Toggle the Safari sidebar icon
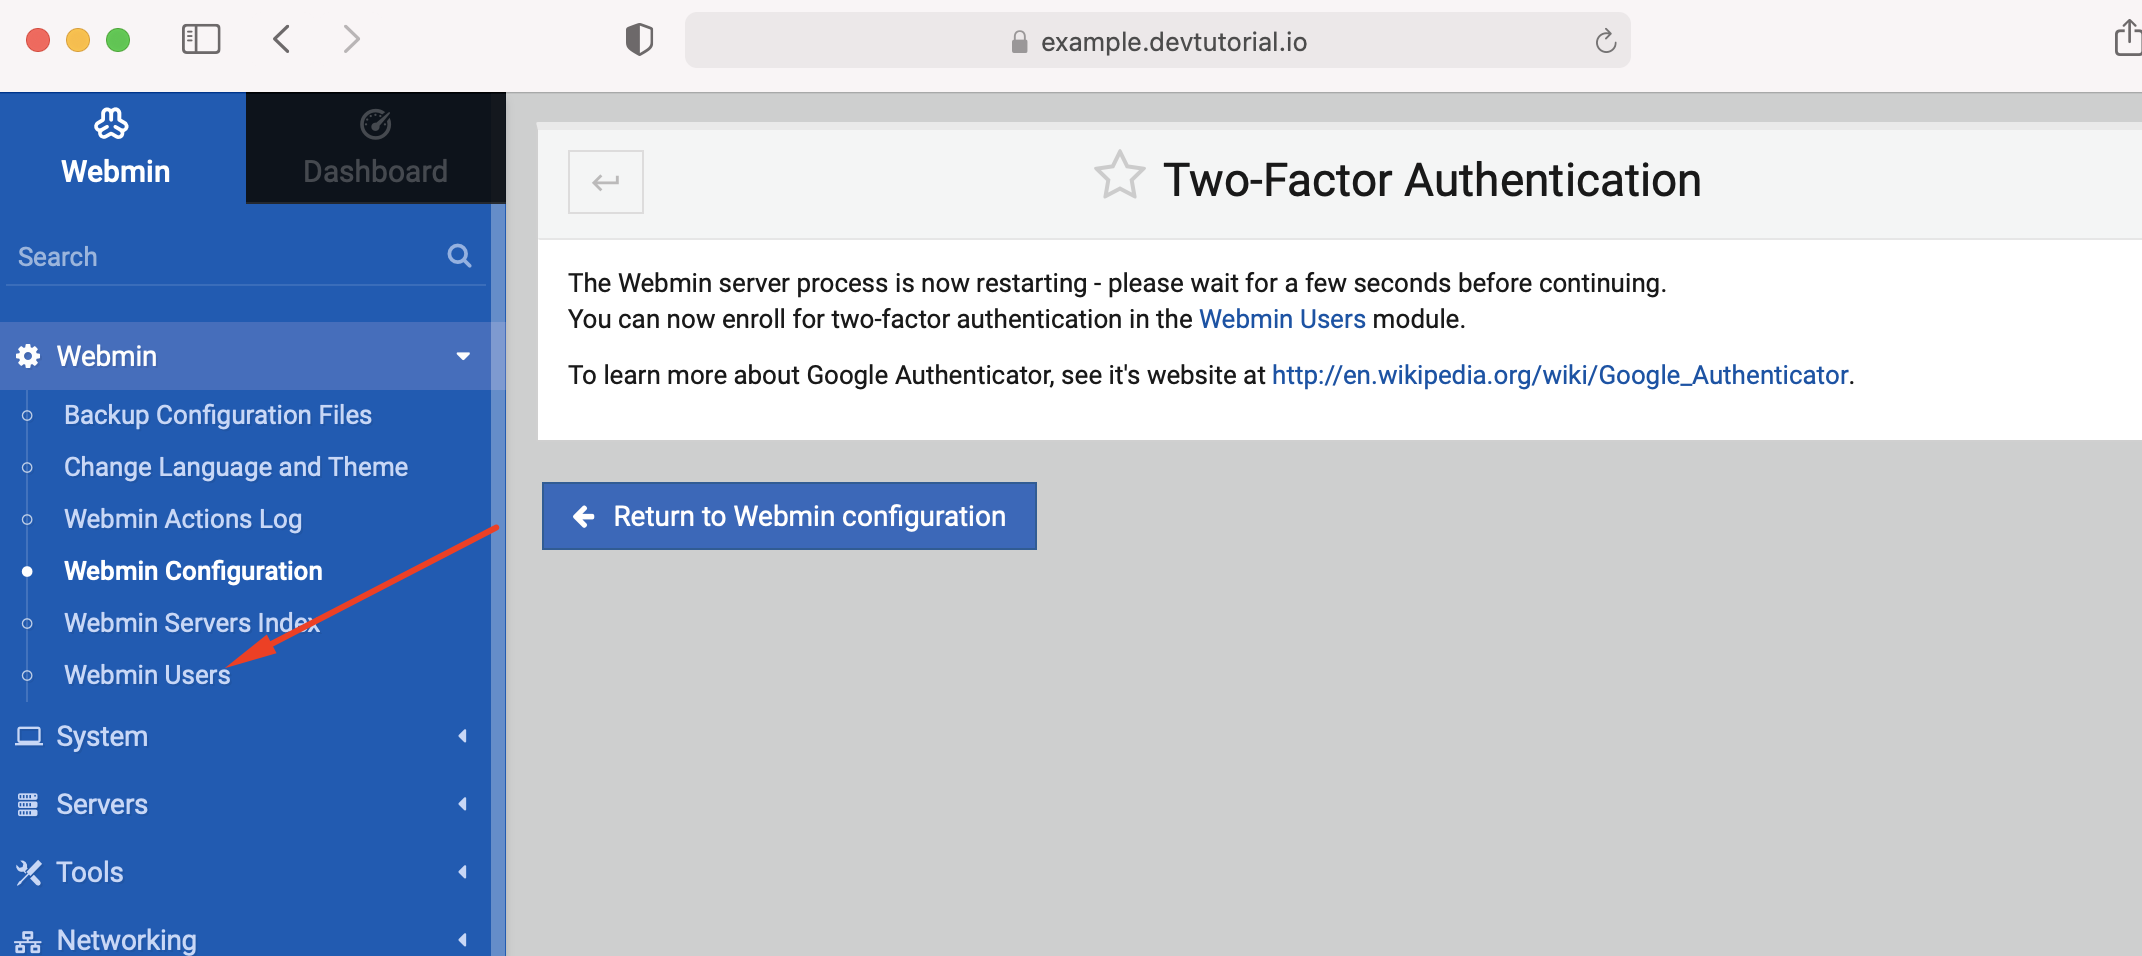Screen dimensions: 2142x956 [201, 40]
